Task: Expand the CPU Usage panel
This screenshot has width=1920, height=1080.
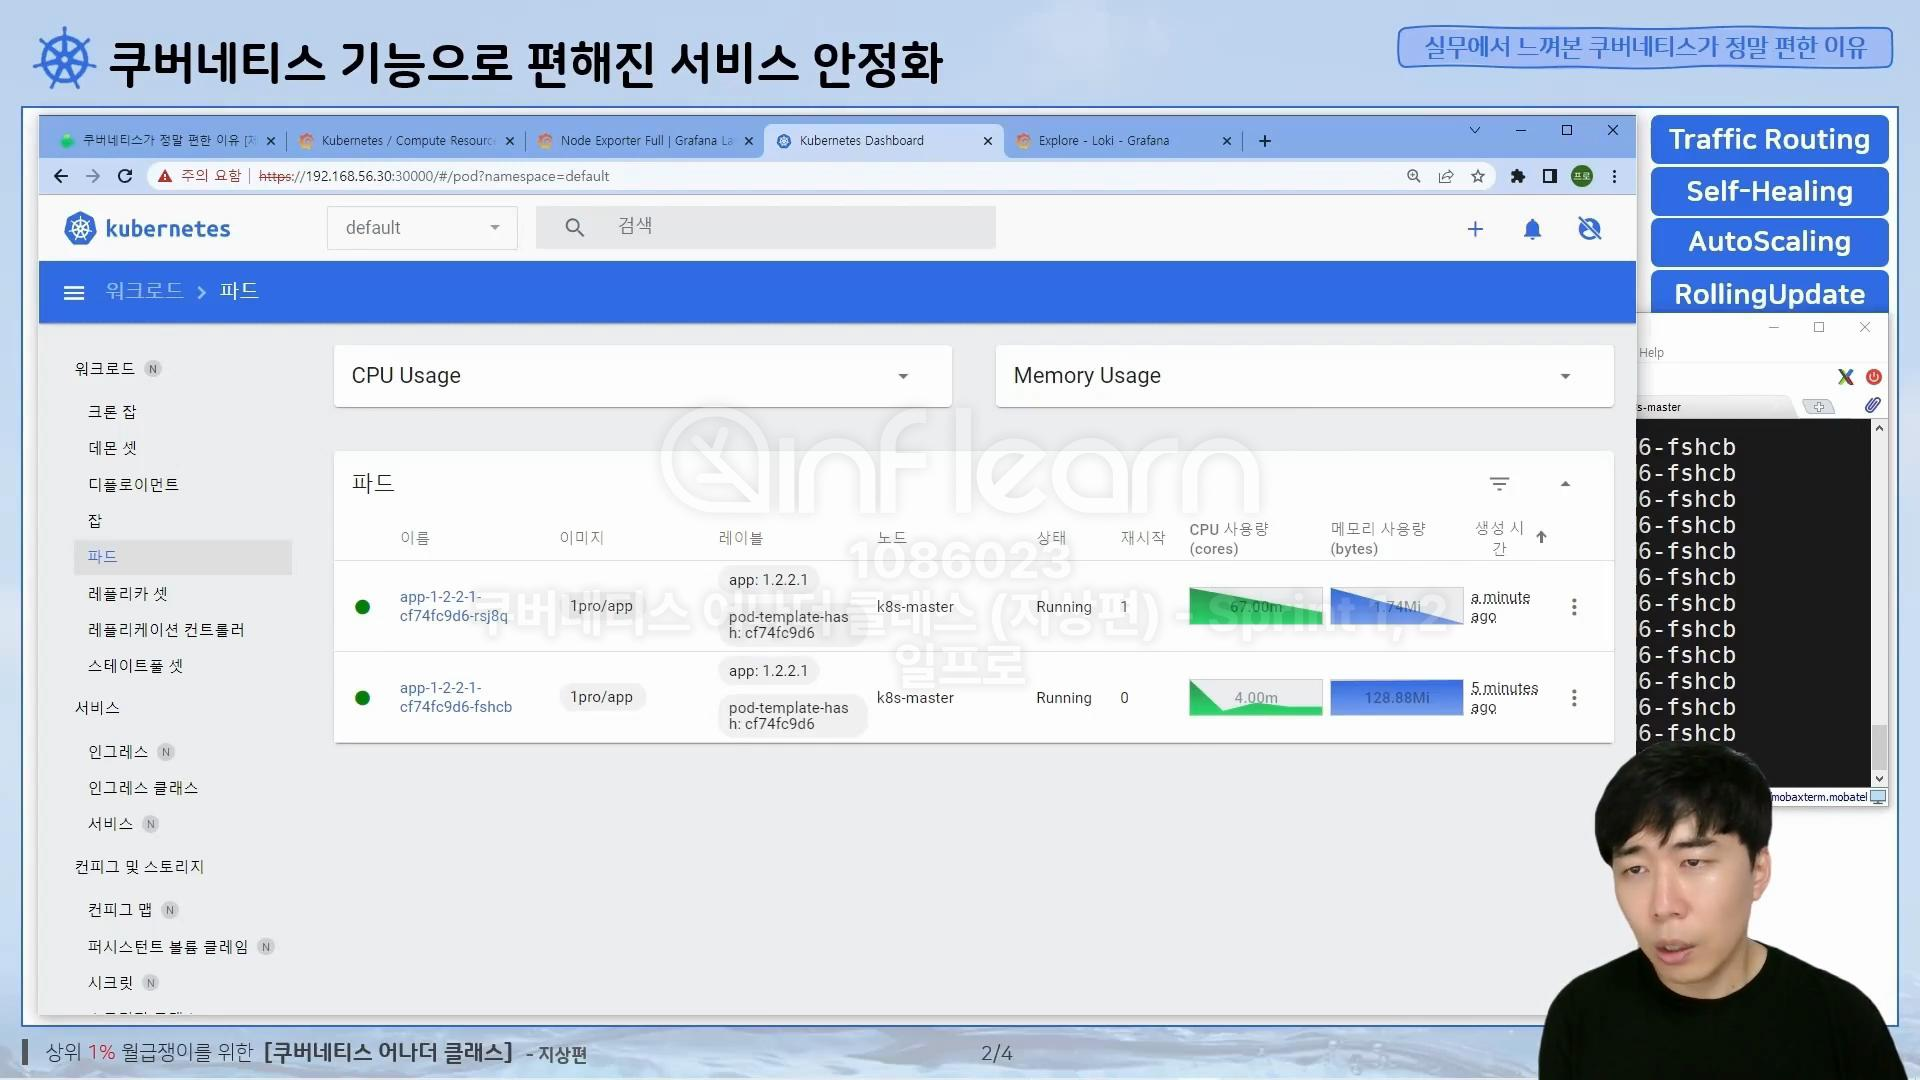Action: (903, 376)
